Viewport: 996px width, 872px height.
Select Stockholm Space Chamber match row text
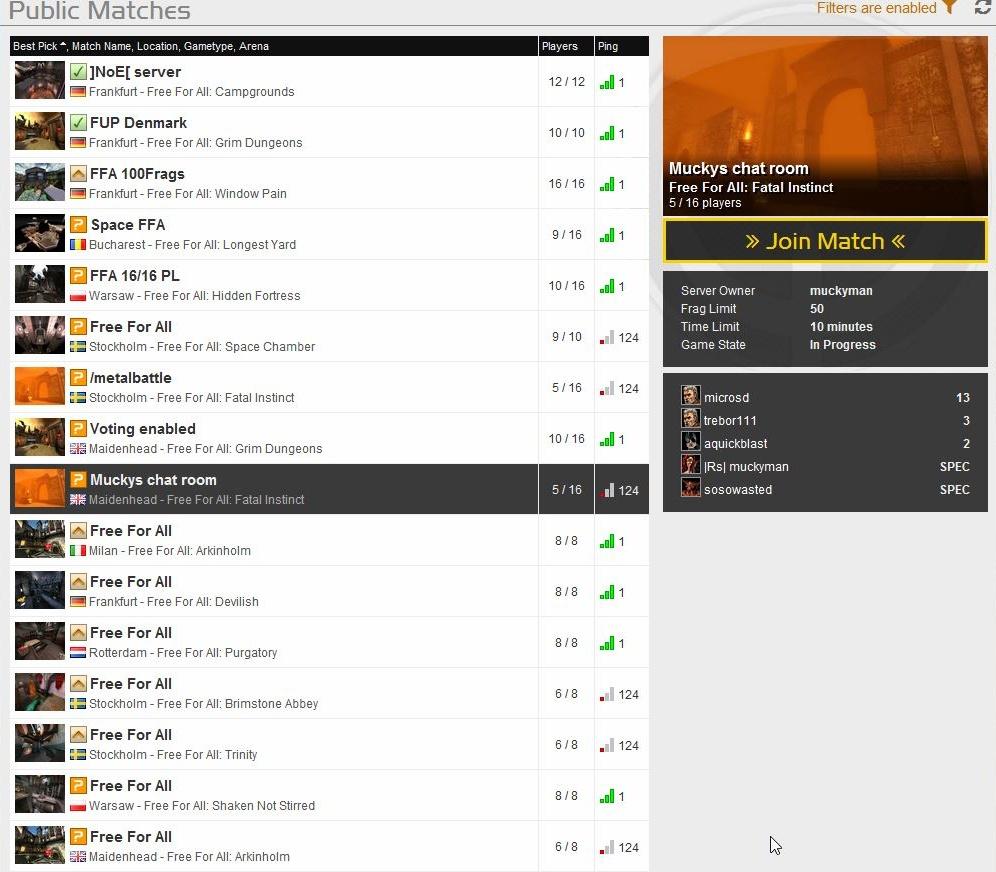[202, 347]
